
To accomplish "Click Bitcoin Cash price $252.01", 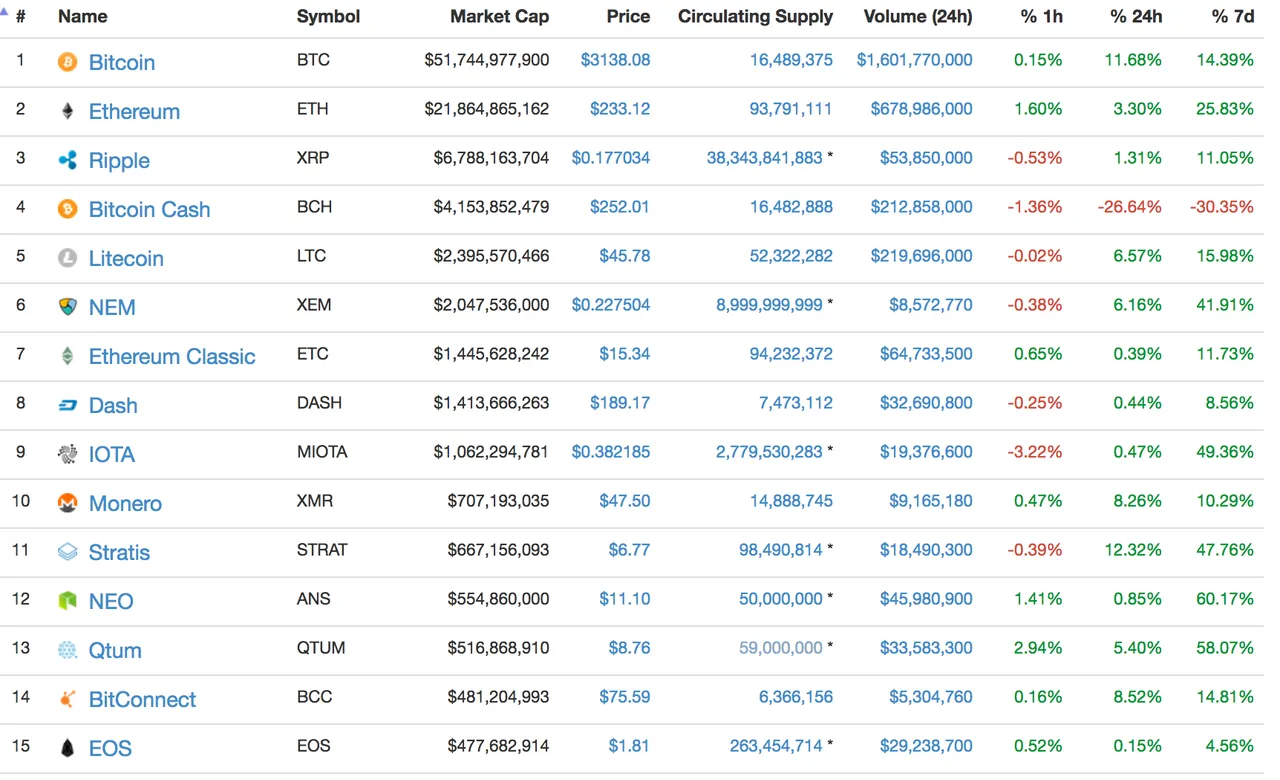I will point(620,207).
